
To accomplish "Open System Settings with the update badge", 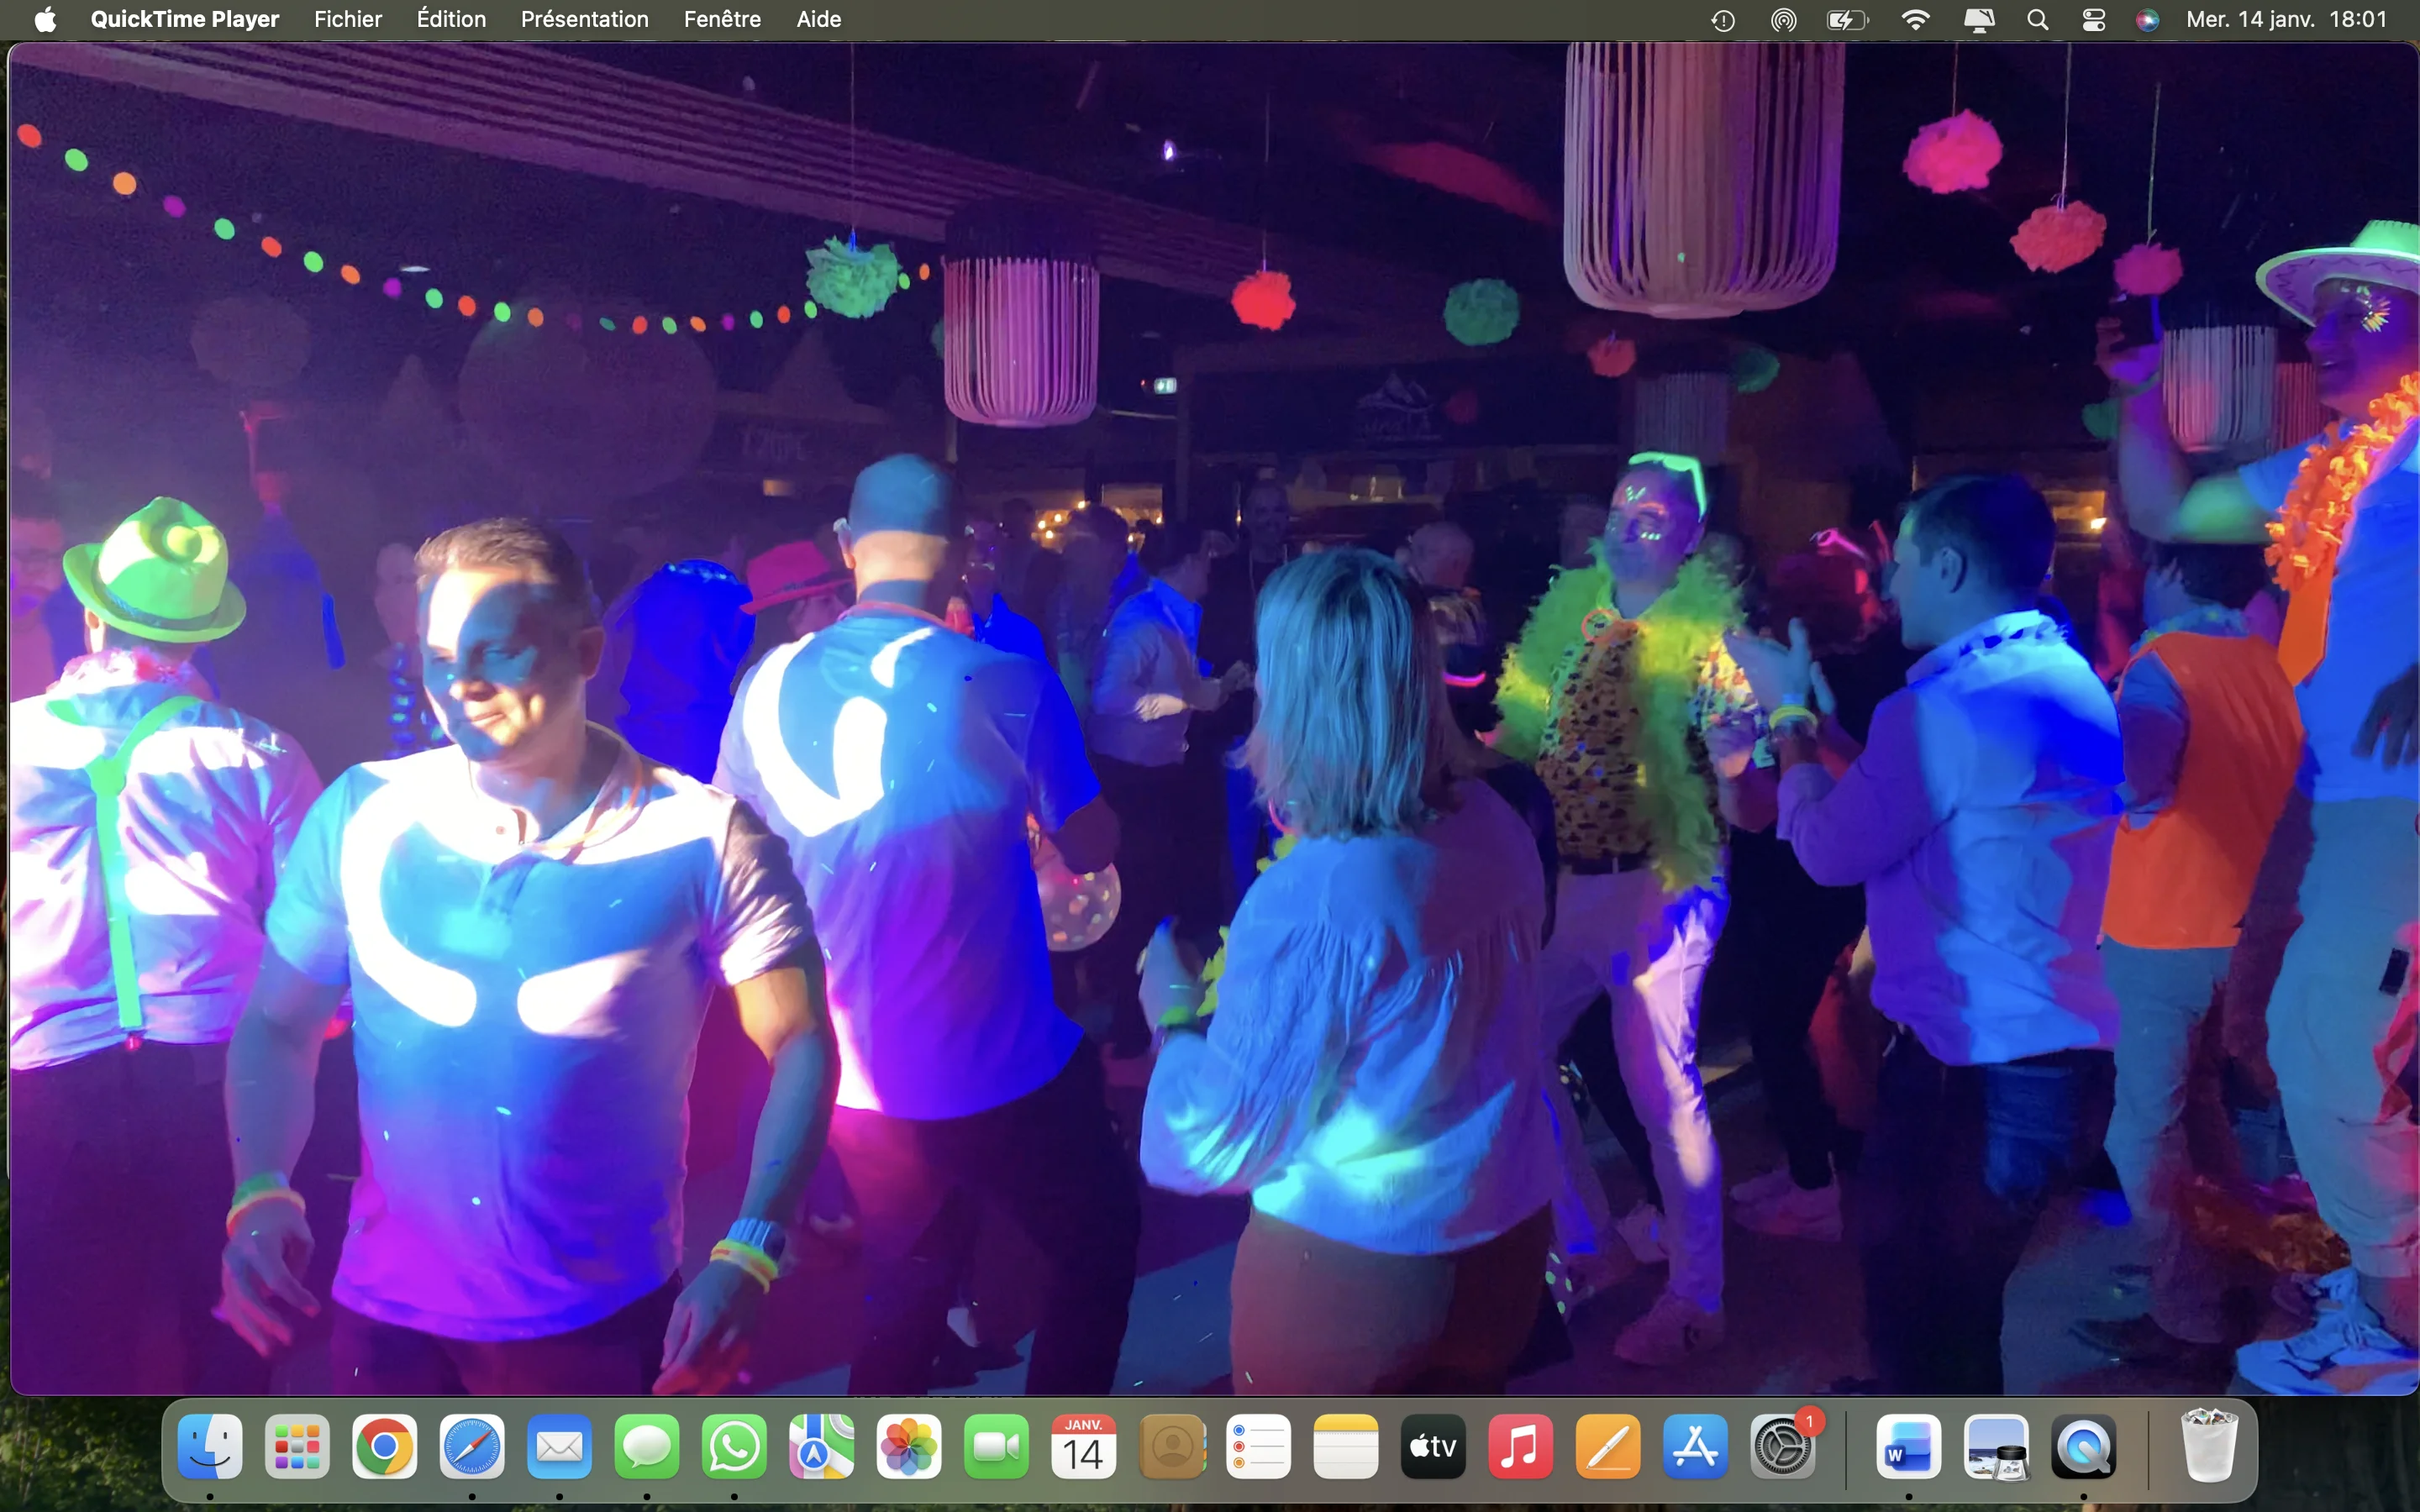I will (1782, 1447).
